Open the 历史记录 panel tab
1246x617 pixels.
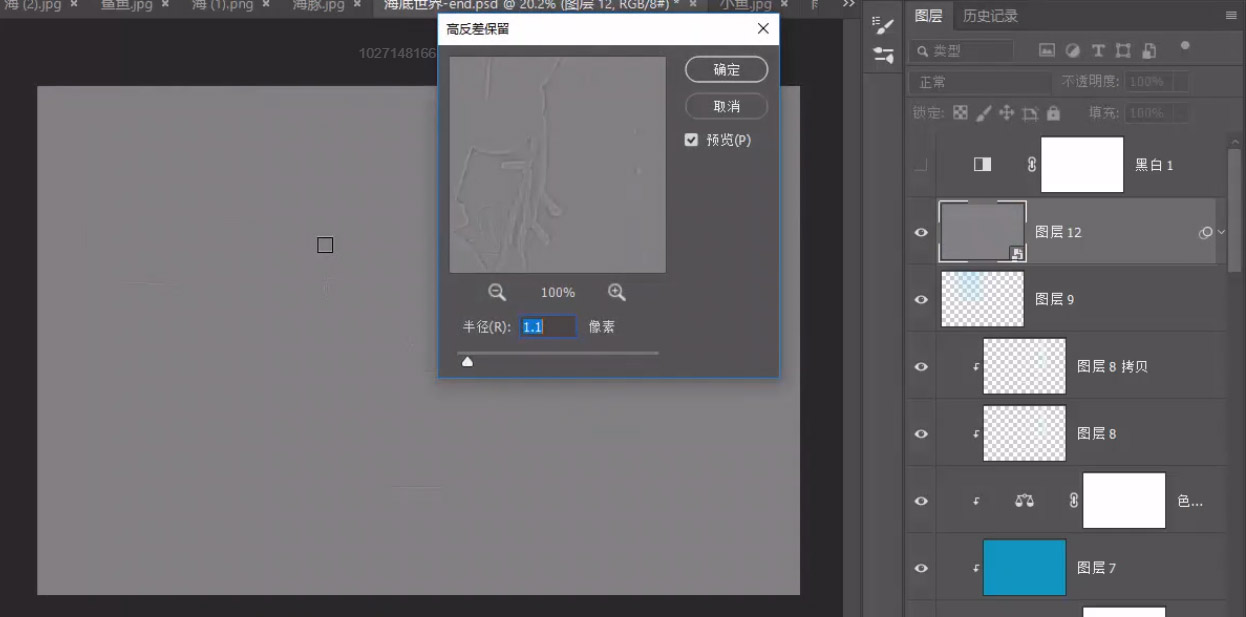point(990,16)
